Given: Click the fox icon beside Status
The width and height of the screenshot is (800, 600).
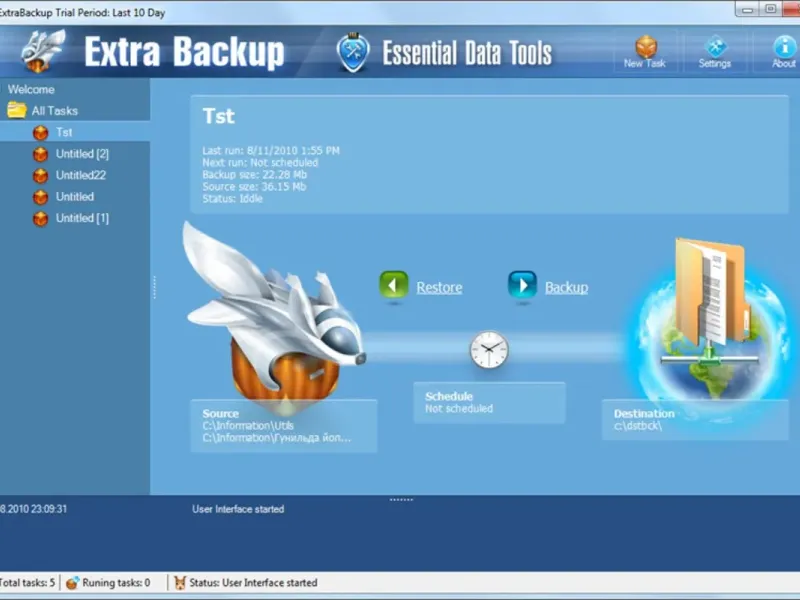Looking at the screenshot, I should point(180,583).
